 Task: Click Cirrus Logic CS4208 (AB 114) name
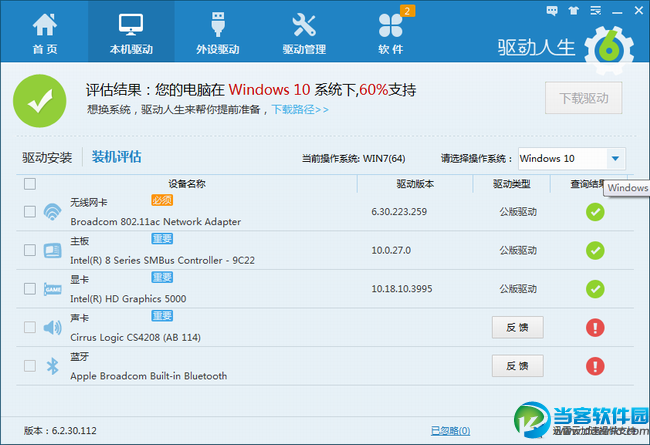[x=136, y=338]
